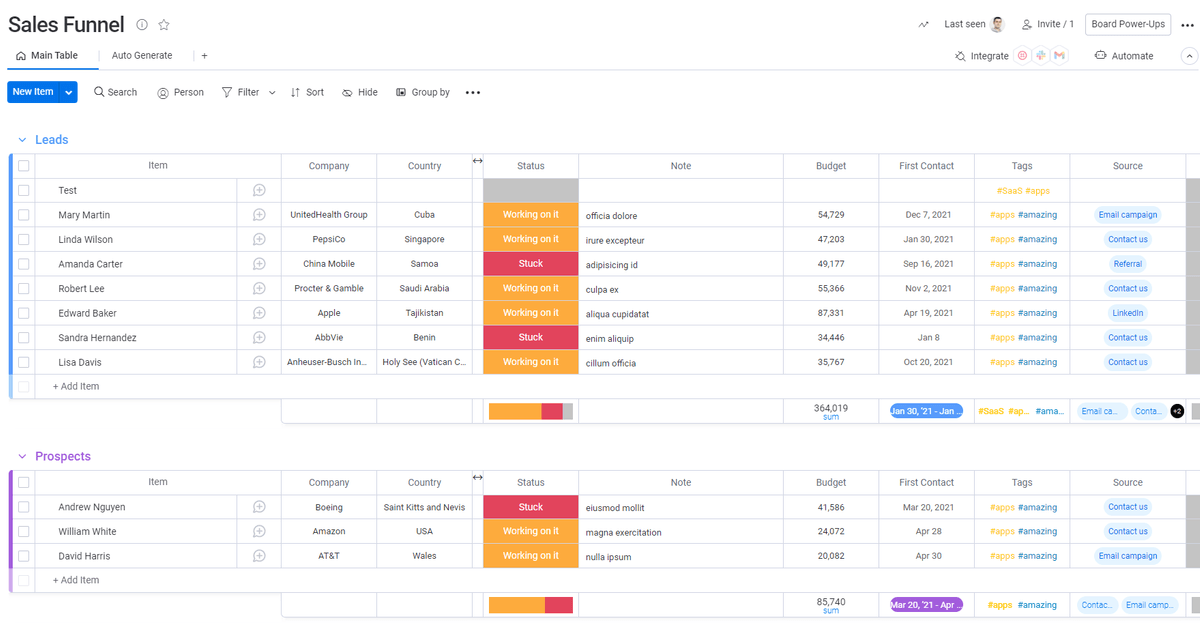Select the checkbox on Mary Martin's row
Image resolution: width=1200 pixels, height=627 pixels.
tap(23, 214)
